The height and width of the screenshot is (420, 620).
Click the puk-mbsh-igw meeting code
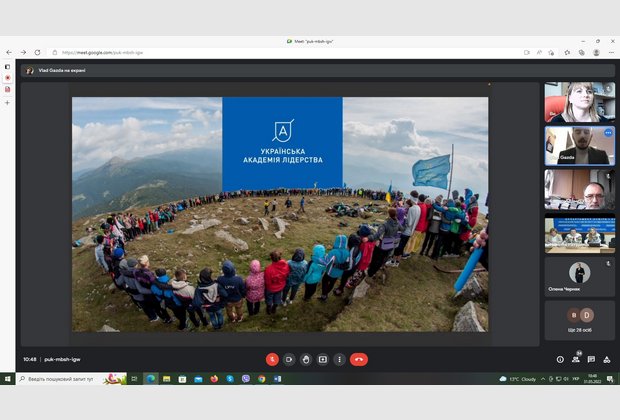(62, 359)
